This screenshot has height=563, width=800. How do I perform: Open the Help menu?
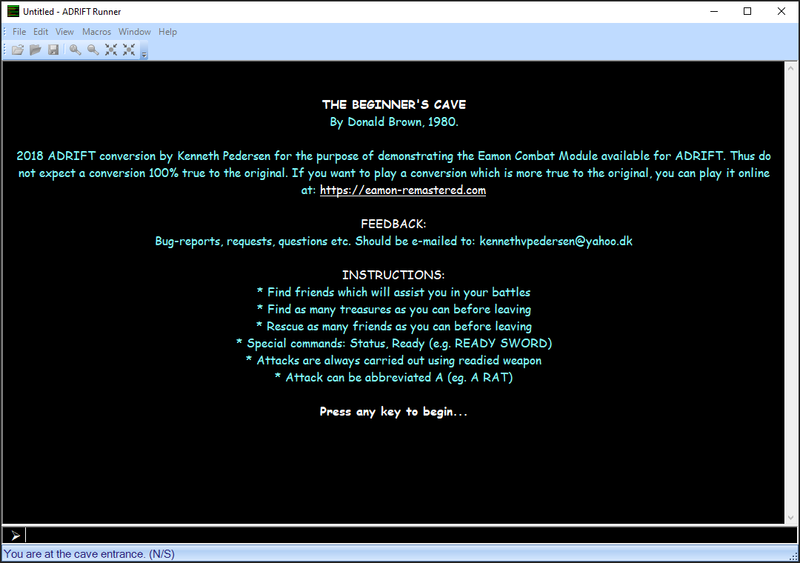(x=167, y=32)
